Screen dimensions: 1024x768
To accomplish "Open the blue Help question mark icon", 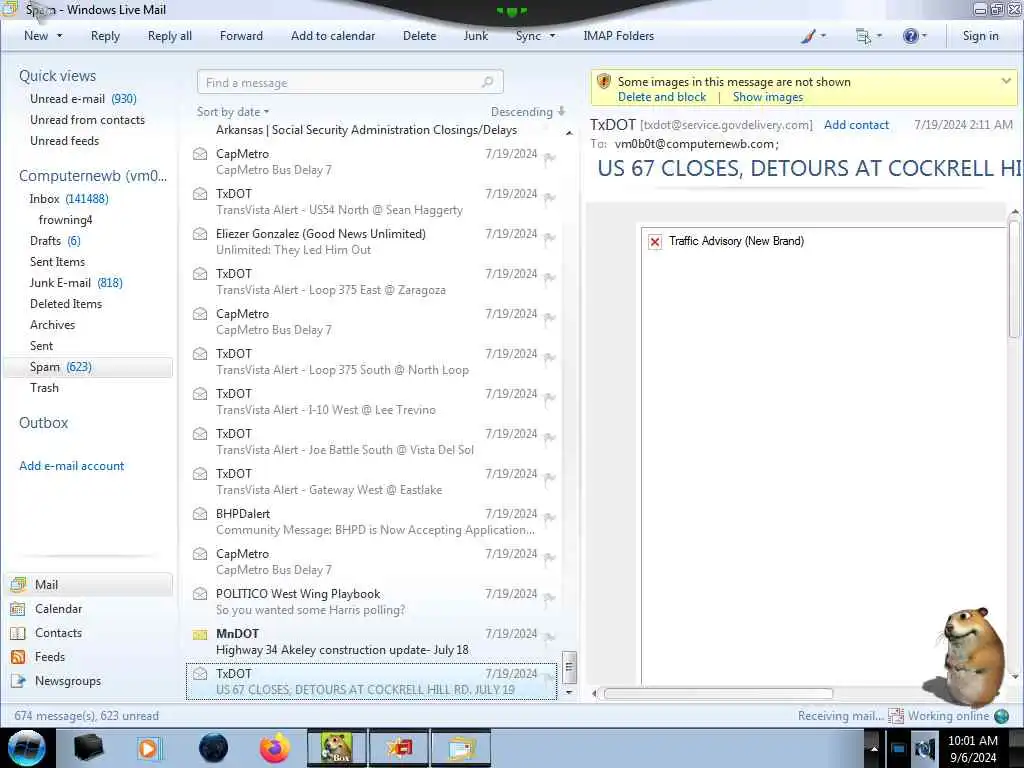I will click(910, 36).
